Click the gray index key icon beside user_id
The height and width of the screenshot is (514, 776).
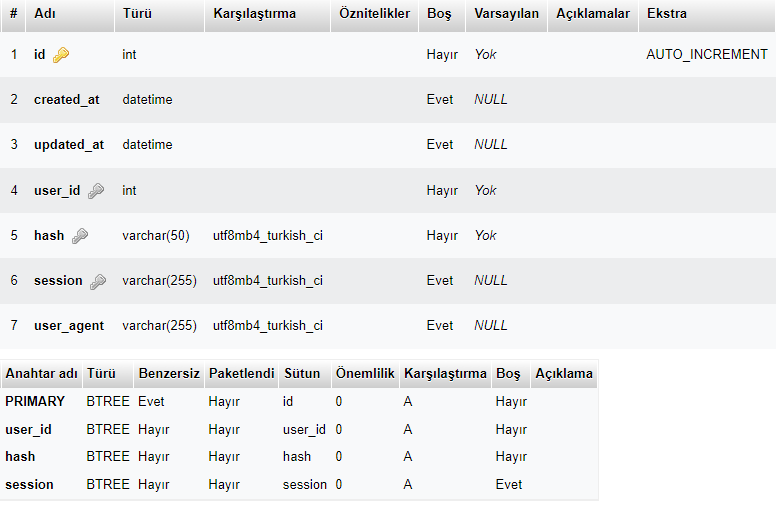tap(96, 191)
